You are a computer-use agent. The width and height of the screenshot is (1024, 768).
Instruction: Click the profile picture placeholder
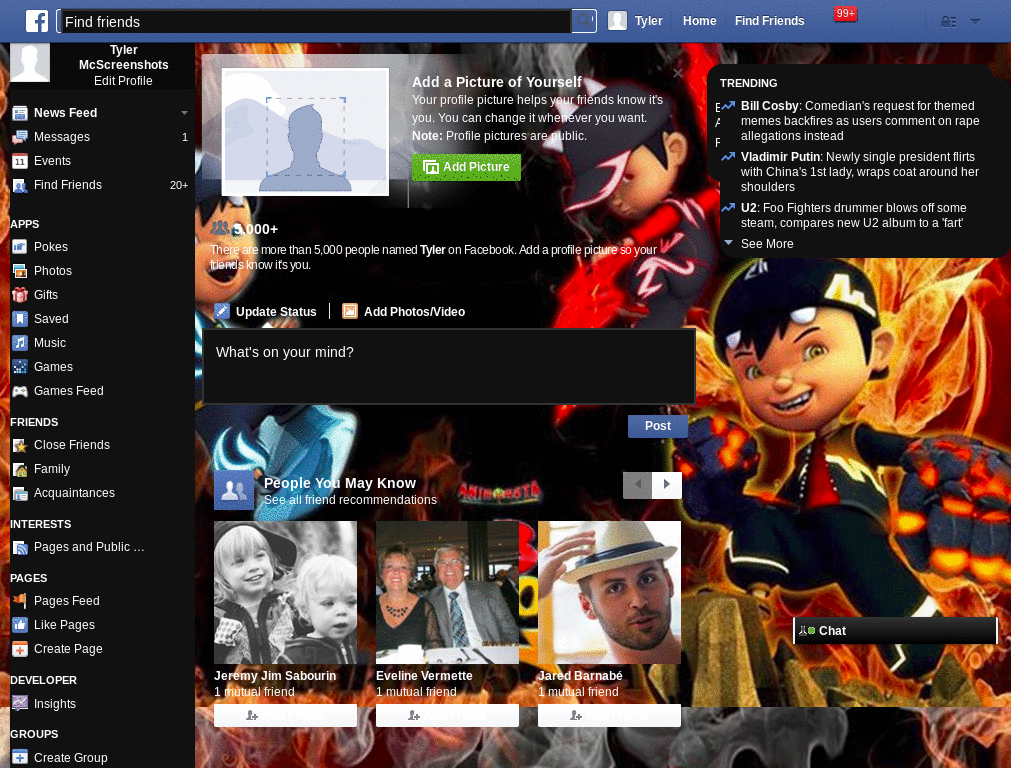pyautogui.click(x=305, y=131)
